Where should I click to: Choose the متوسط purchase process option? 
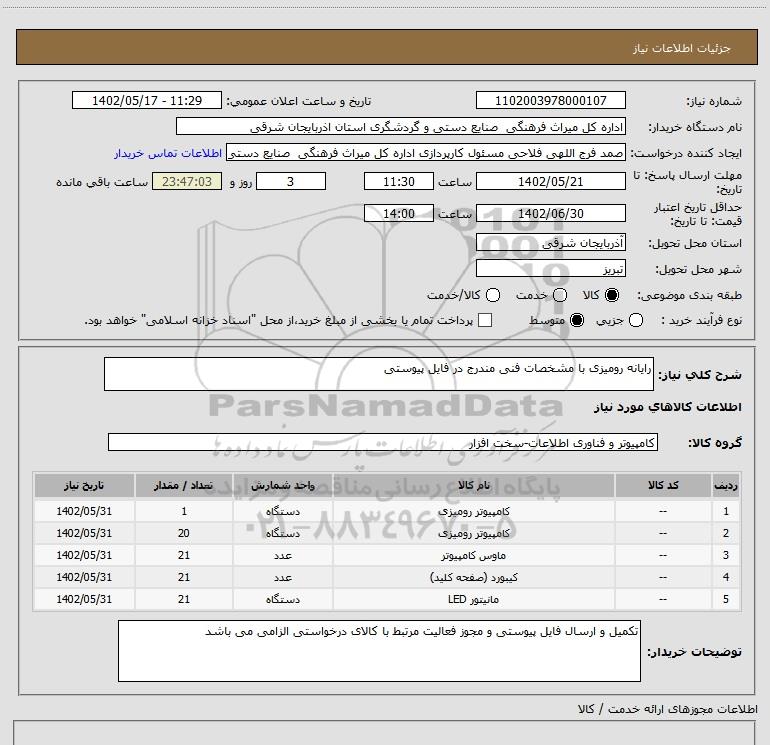click(x=577, y=320)
